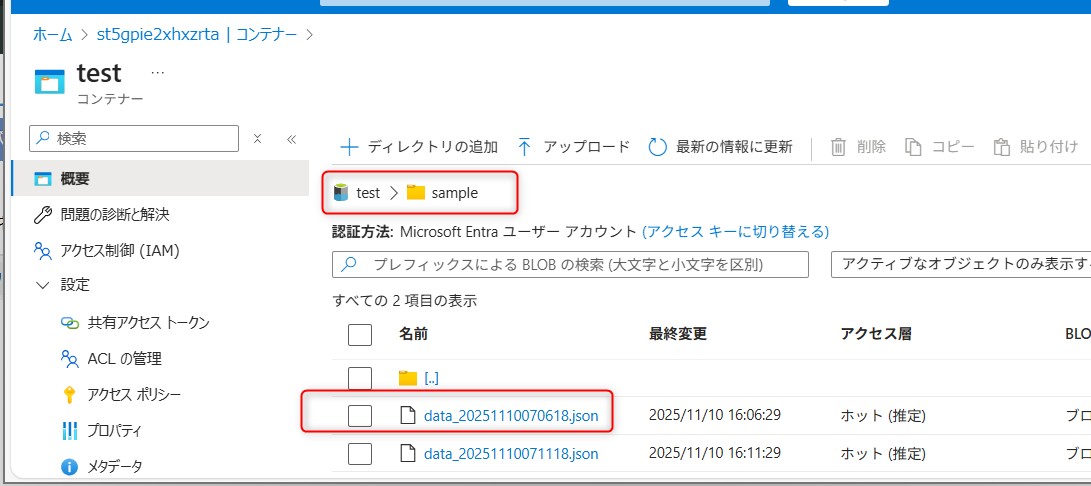Click the wrench icon for 問題の診断と解決
The image size is (1091, 486).
[x=43, y=214]
